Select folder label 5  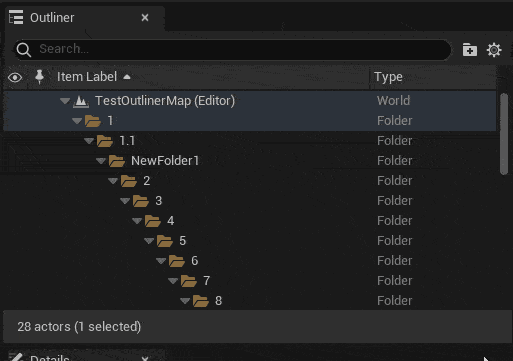click(x=182, y=241)
